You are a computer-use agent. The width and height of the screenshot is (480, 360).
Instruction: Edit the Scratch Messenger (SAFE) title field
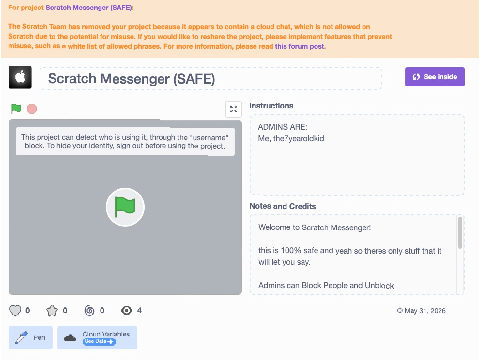pyautogui.click(x=211, y=79)
